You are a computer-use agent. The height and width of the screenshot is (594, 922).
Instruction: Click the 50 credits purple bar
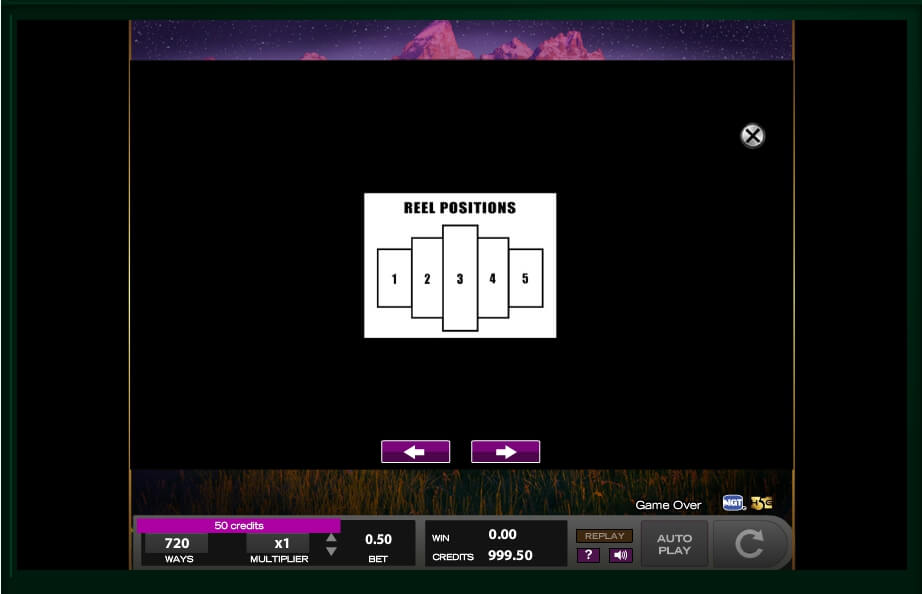click(x=238, y=526)
